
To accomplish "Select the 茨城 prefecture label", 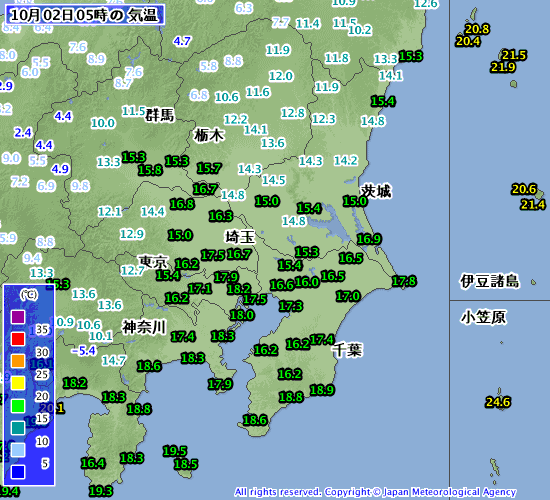I will coord(376,192).
